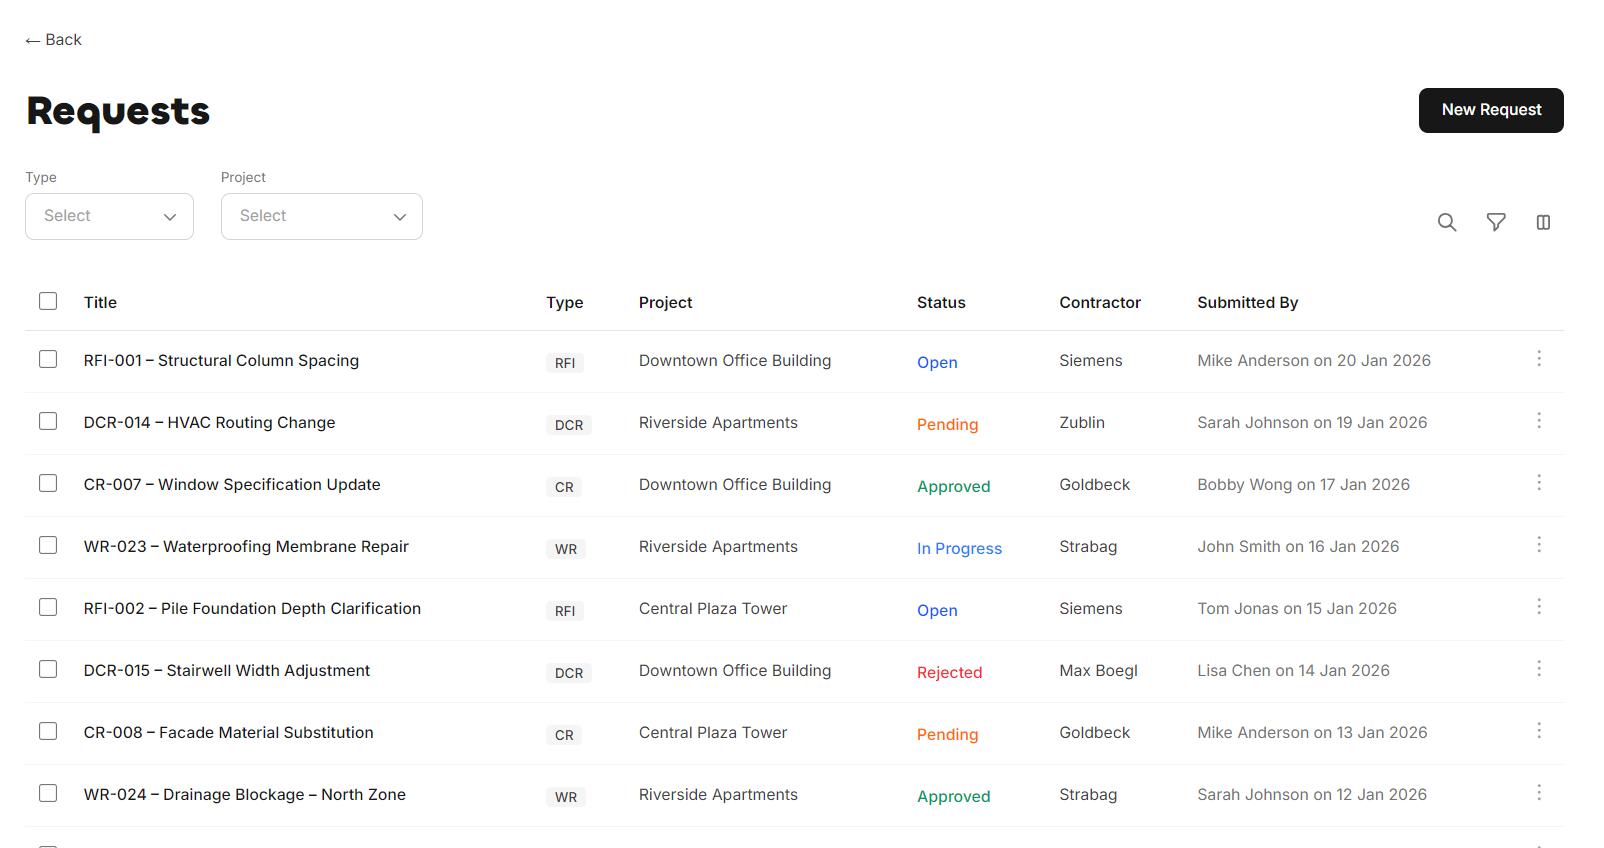
Task: Check the RFI-001 Structural Column Spacing row
Action: pos(48,359)
